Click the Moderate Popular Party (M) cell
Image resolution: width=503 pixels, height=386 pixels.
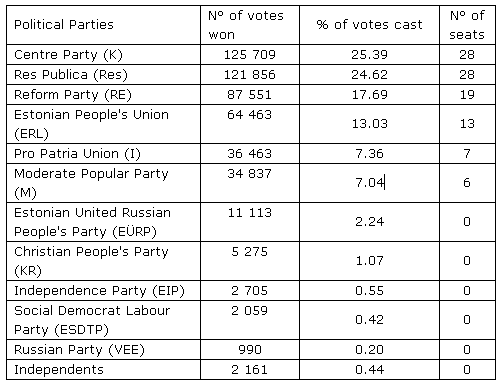(103, 183)
